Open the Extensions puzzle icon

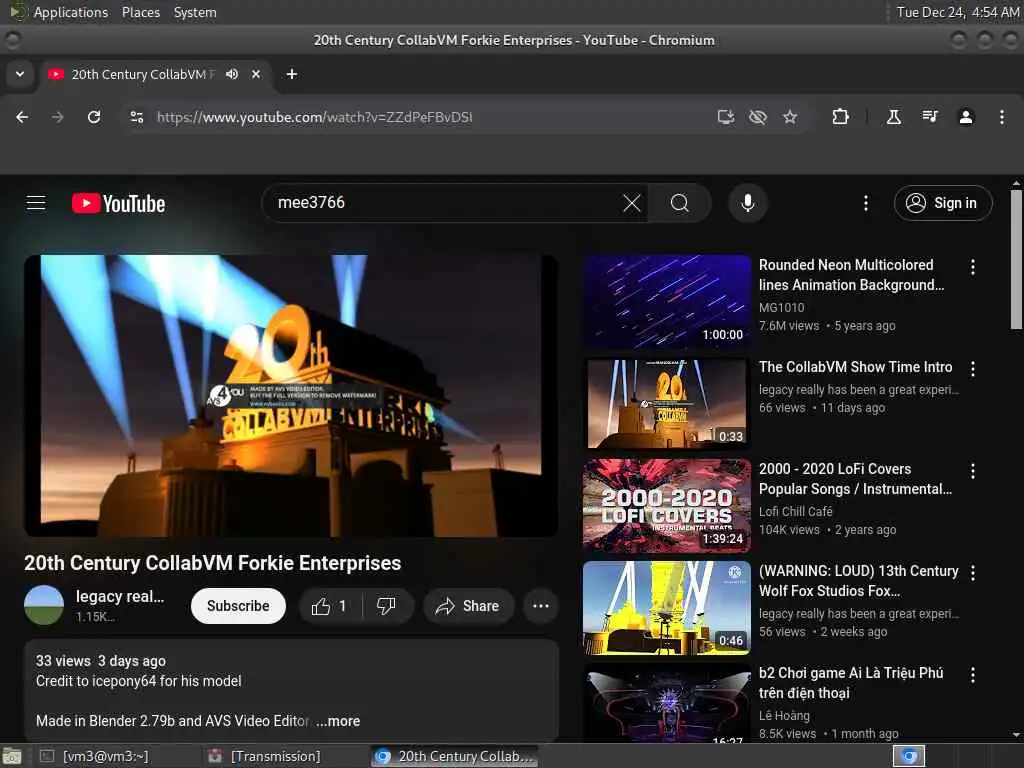pyautogui.click(x=840, y=117)
